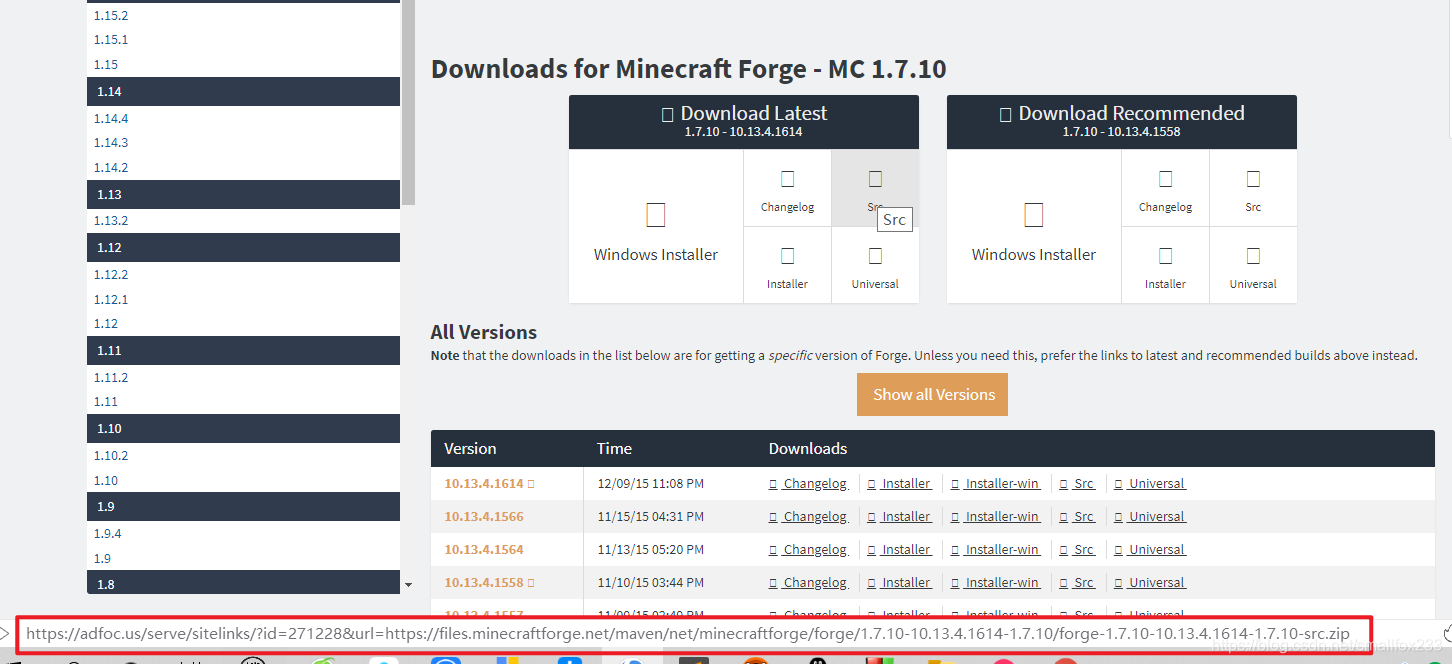Collapse the dark 1.13 section header
Viewport: 1452px width, 664px height.
(243, 194)
